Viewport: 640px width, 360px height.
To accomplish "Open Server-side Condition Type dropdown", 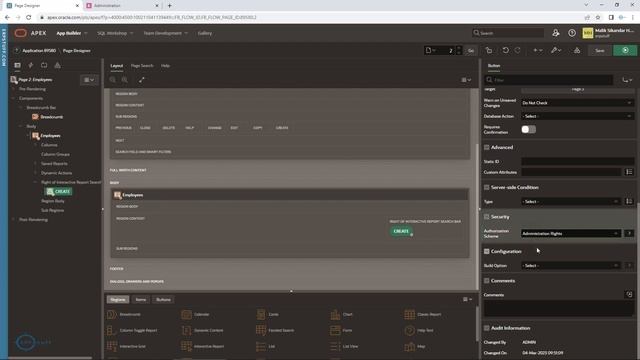I will pyautogui.click(x=571, y=202).
